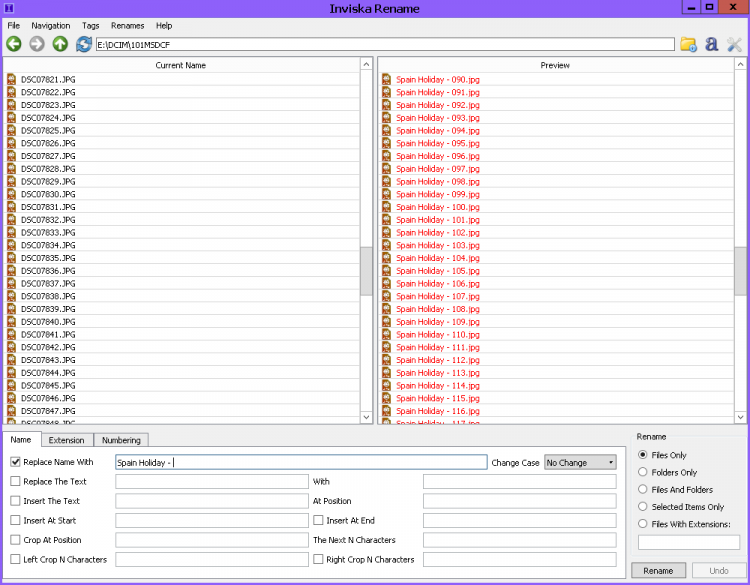Enable Insert At End checkbox

[318, 520]
